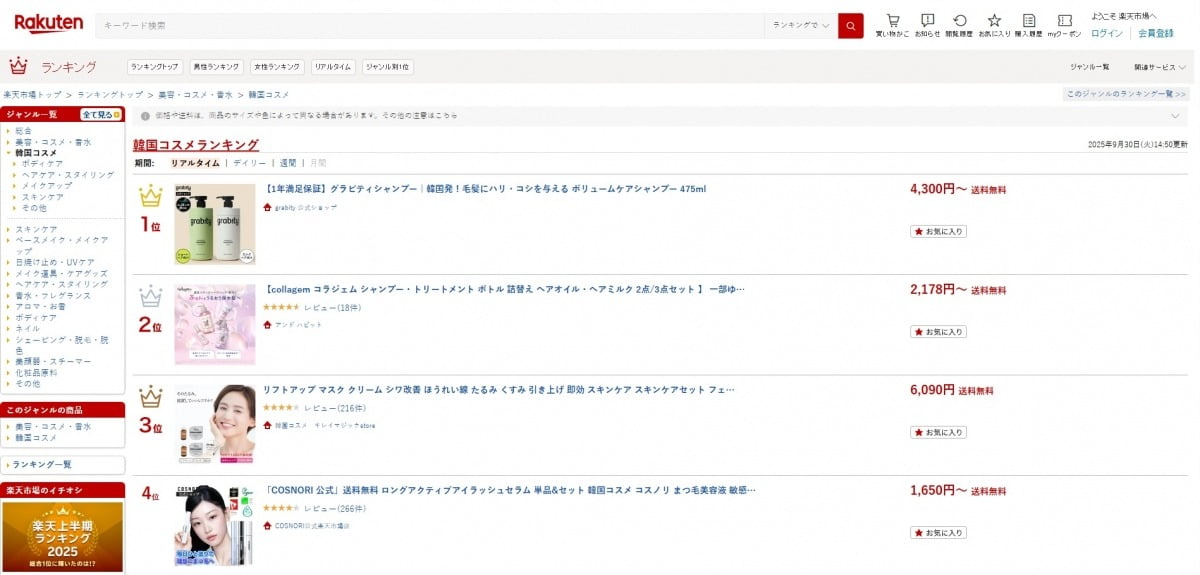Open the 3rd-ranked lift-up mask product thumbnail
This screenshot has width=1200, height=575.
(x=214, y=425)
